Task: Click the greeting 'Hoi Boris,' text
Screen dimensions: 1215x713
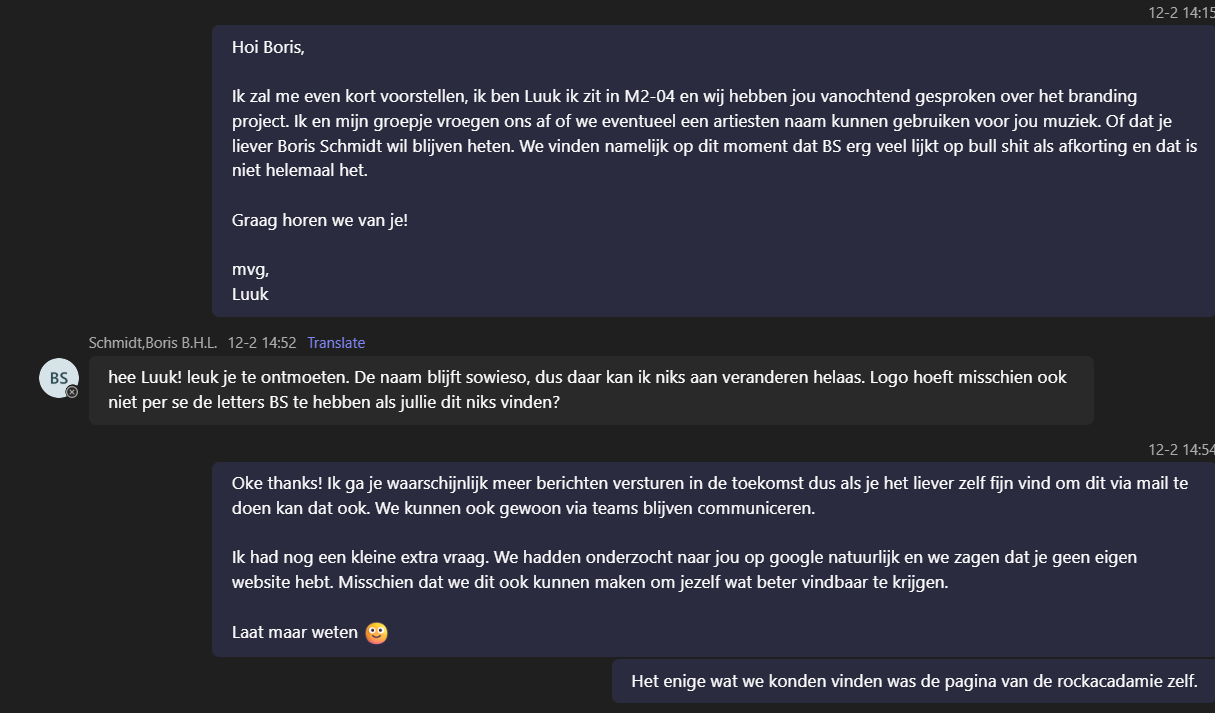Action: [x=266, y=46]
